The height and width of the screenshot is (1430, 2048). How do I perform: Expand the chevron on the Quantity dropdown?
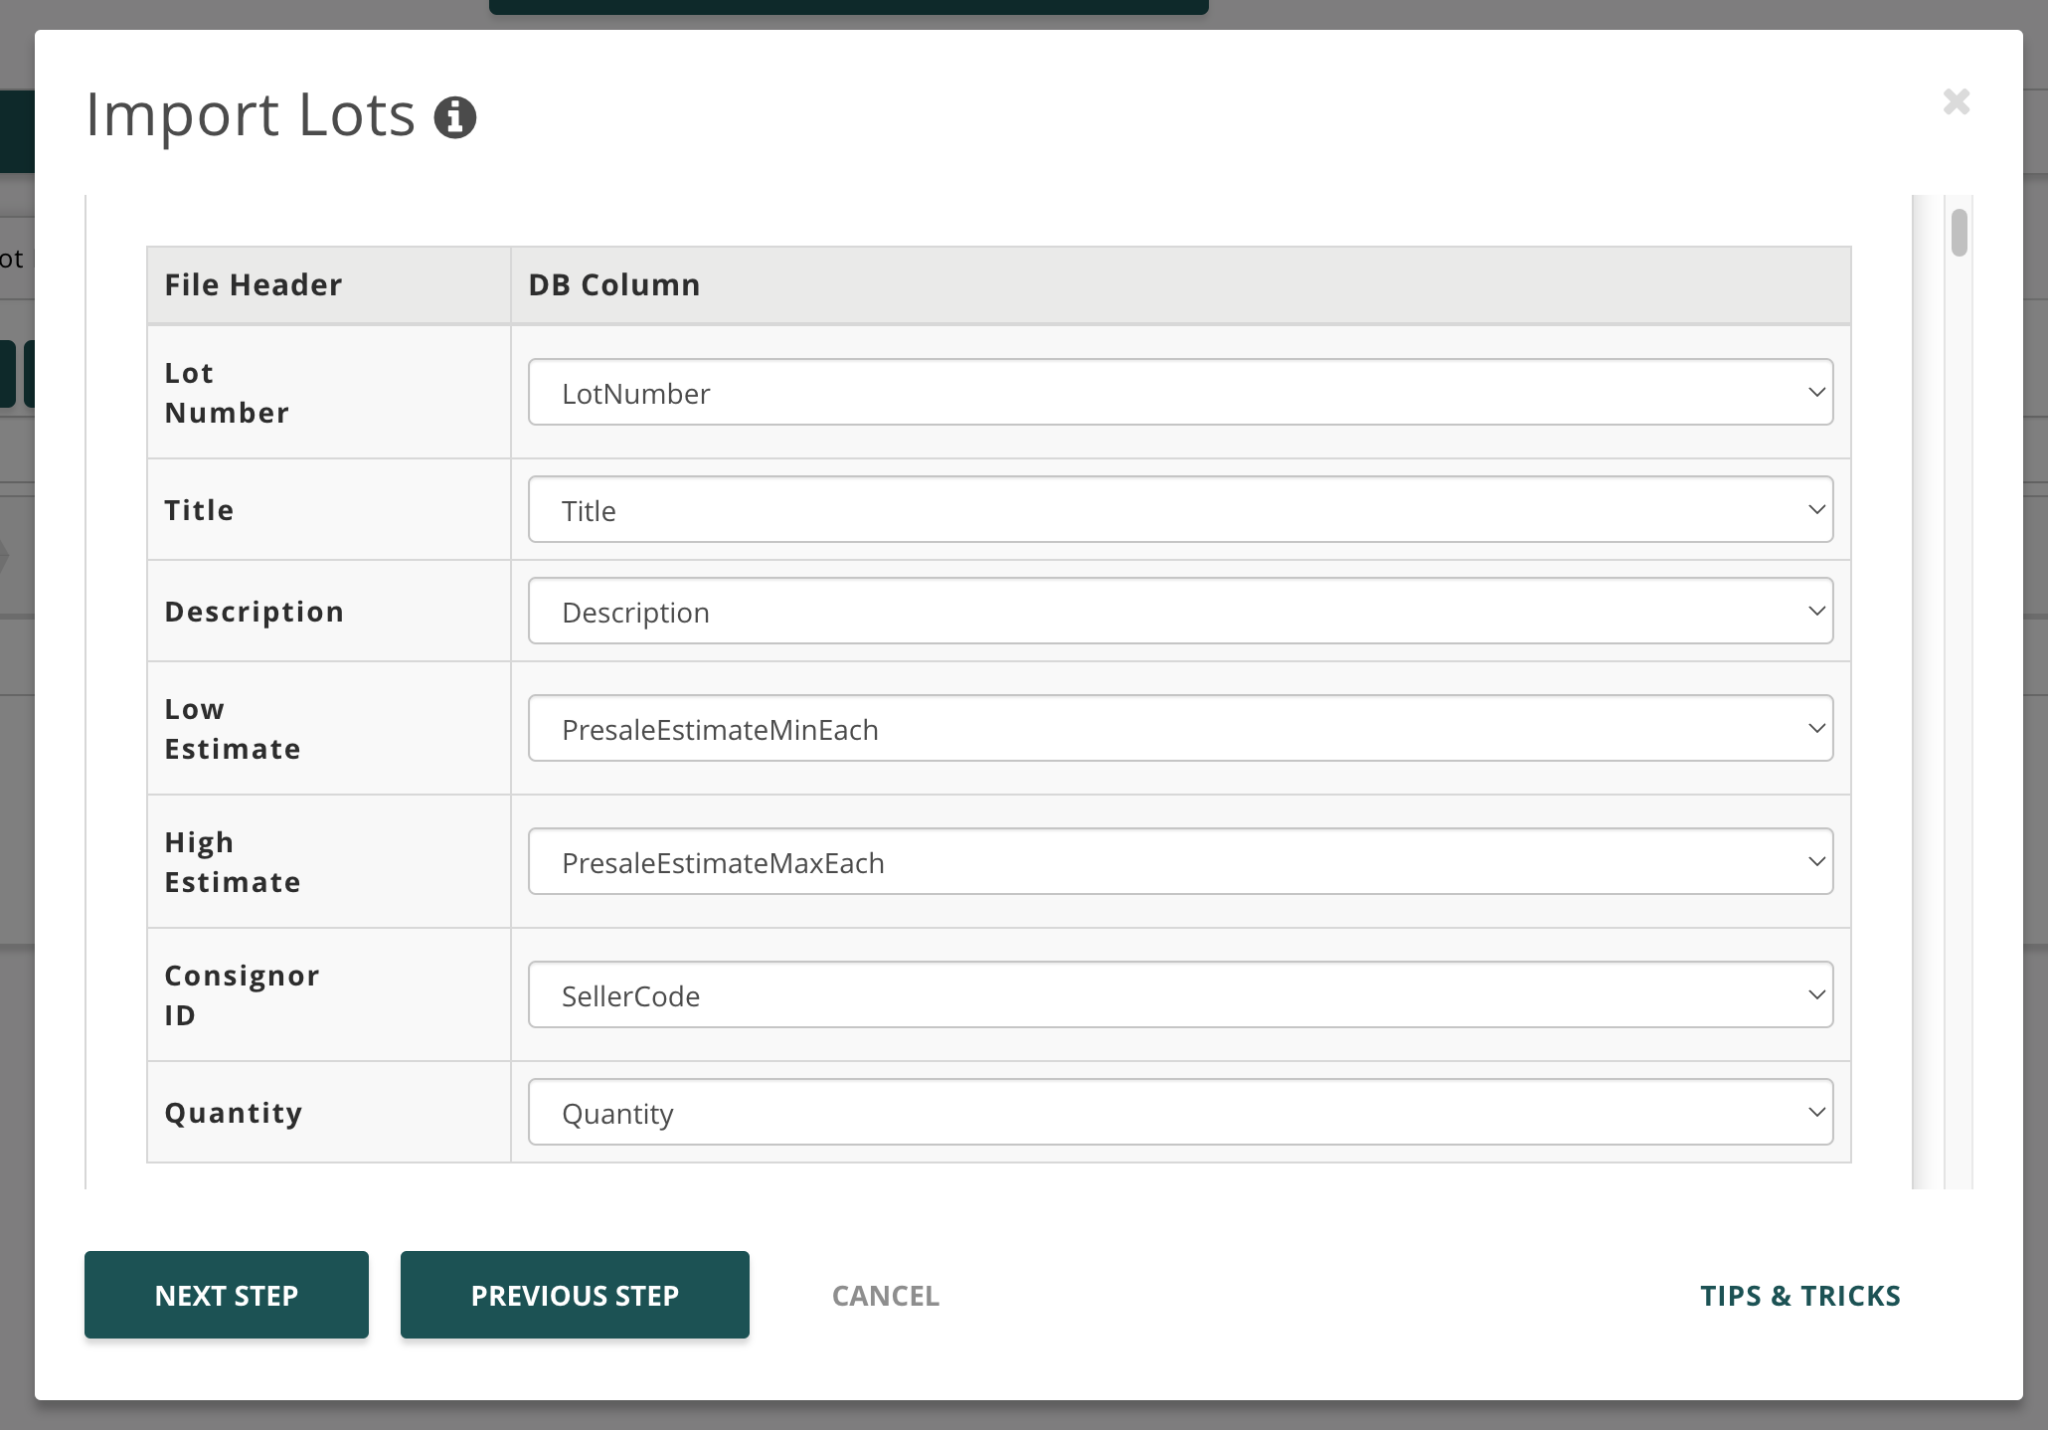coord(1817,1112)
